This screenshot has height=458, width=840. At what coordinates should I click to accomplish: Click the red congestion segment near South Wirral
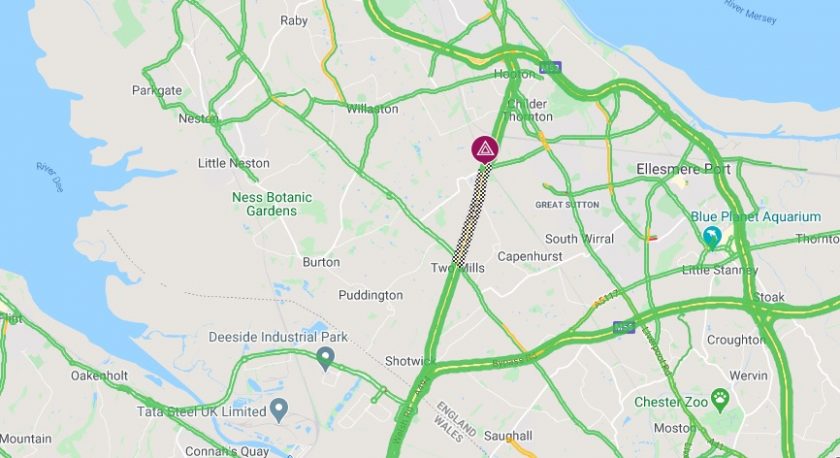coord(652,238)
